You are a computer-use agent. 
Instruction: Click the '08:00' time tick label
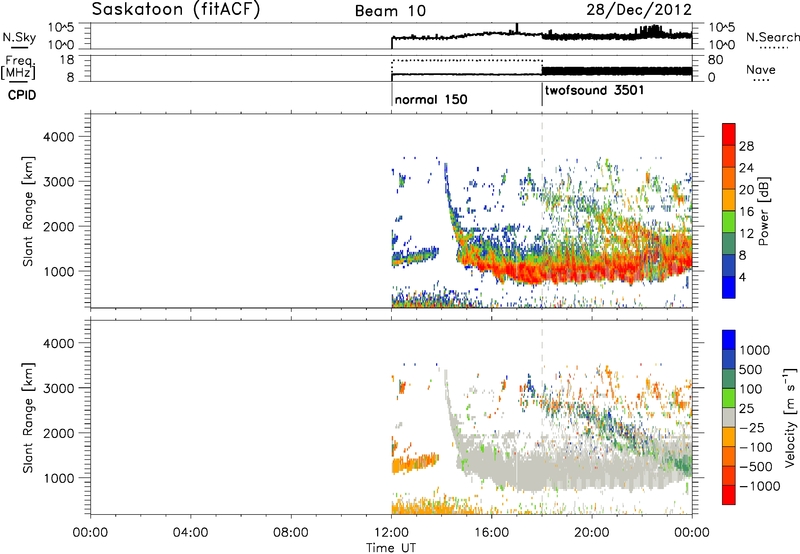click(x=291, y=533)
